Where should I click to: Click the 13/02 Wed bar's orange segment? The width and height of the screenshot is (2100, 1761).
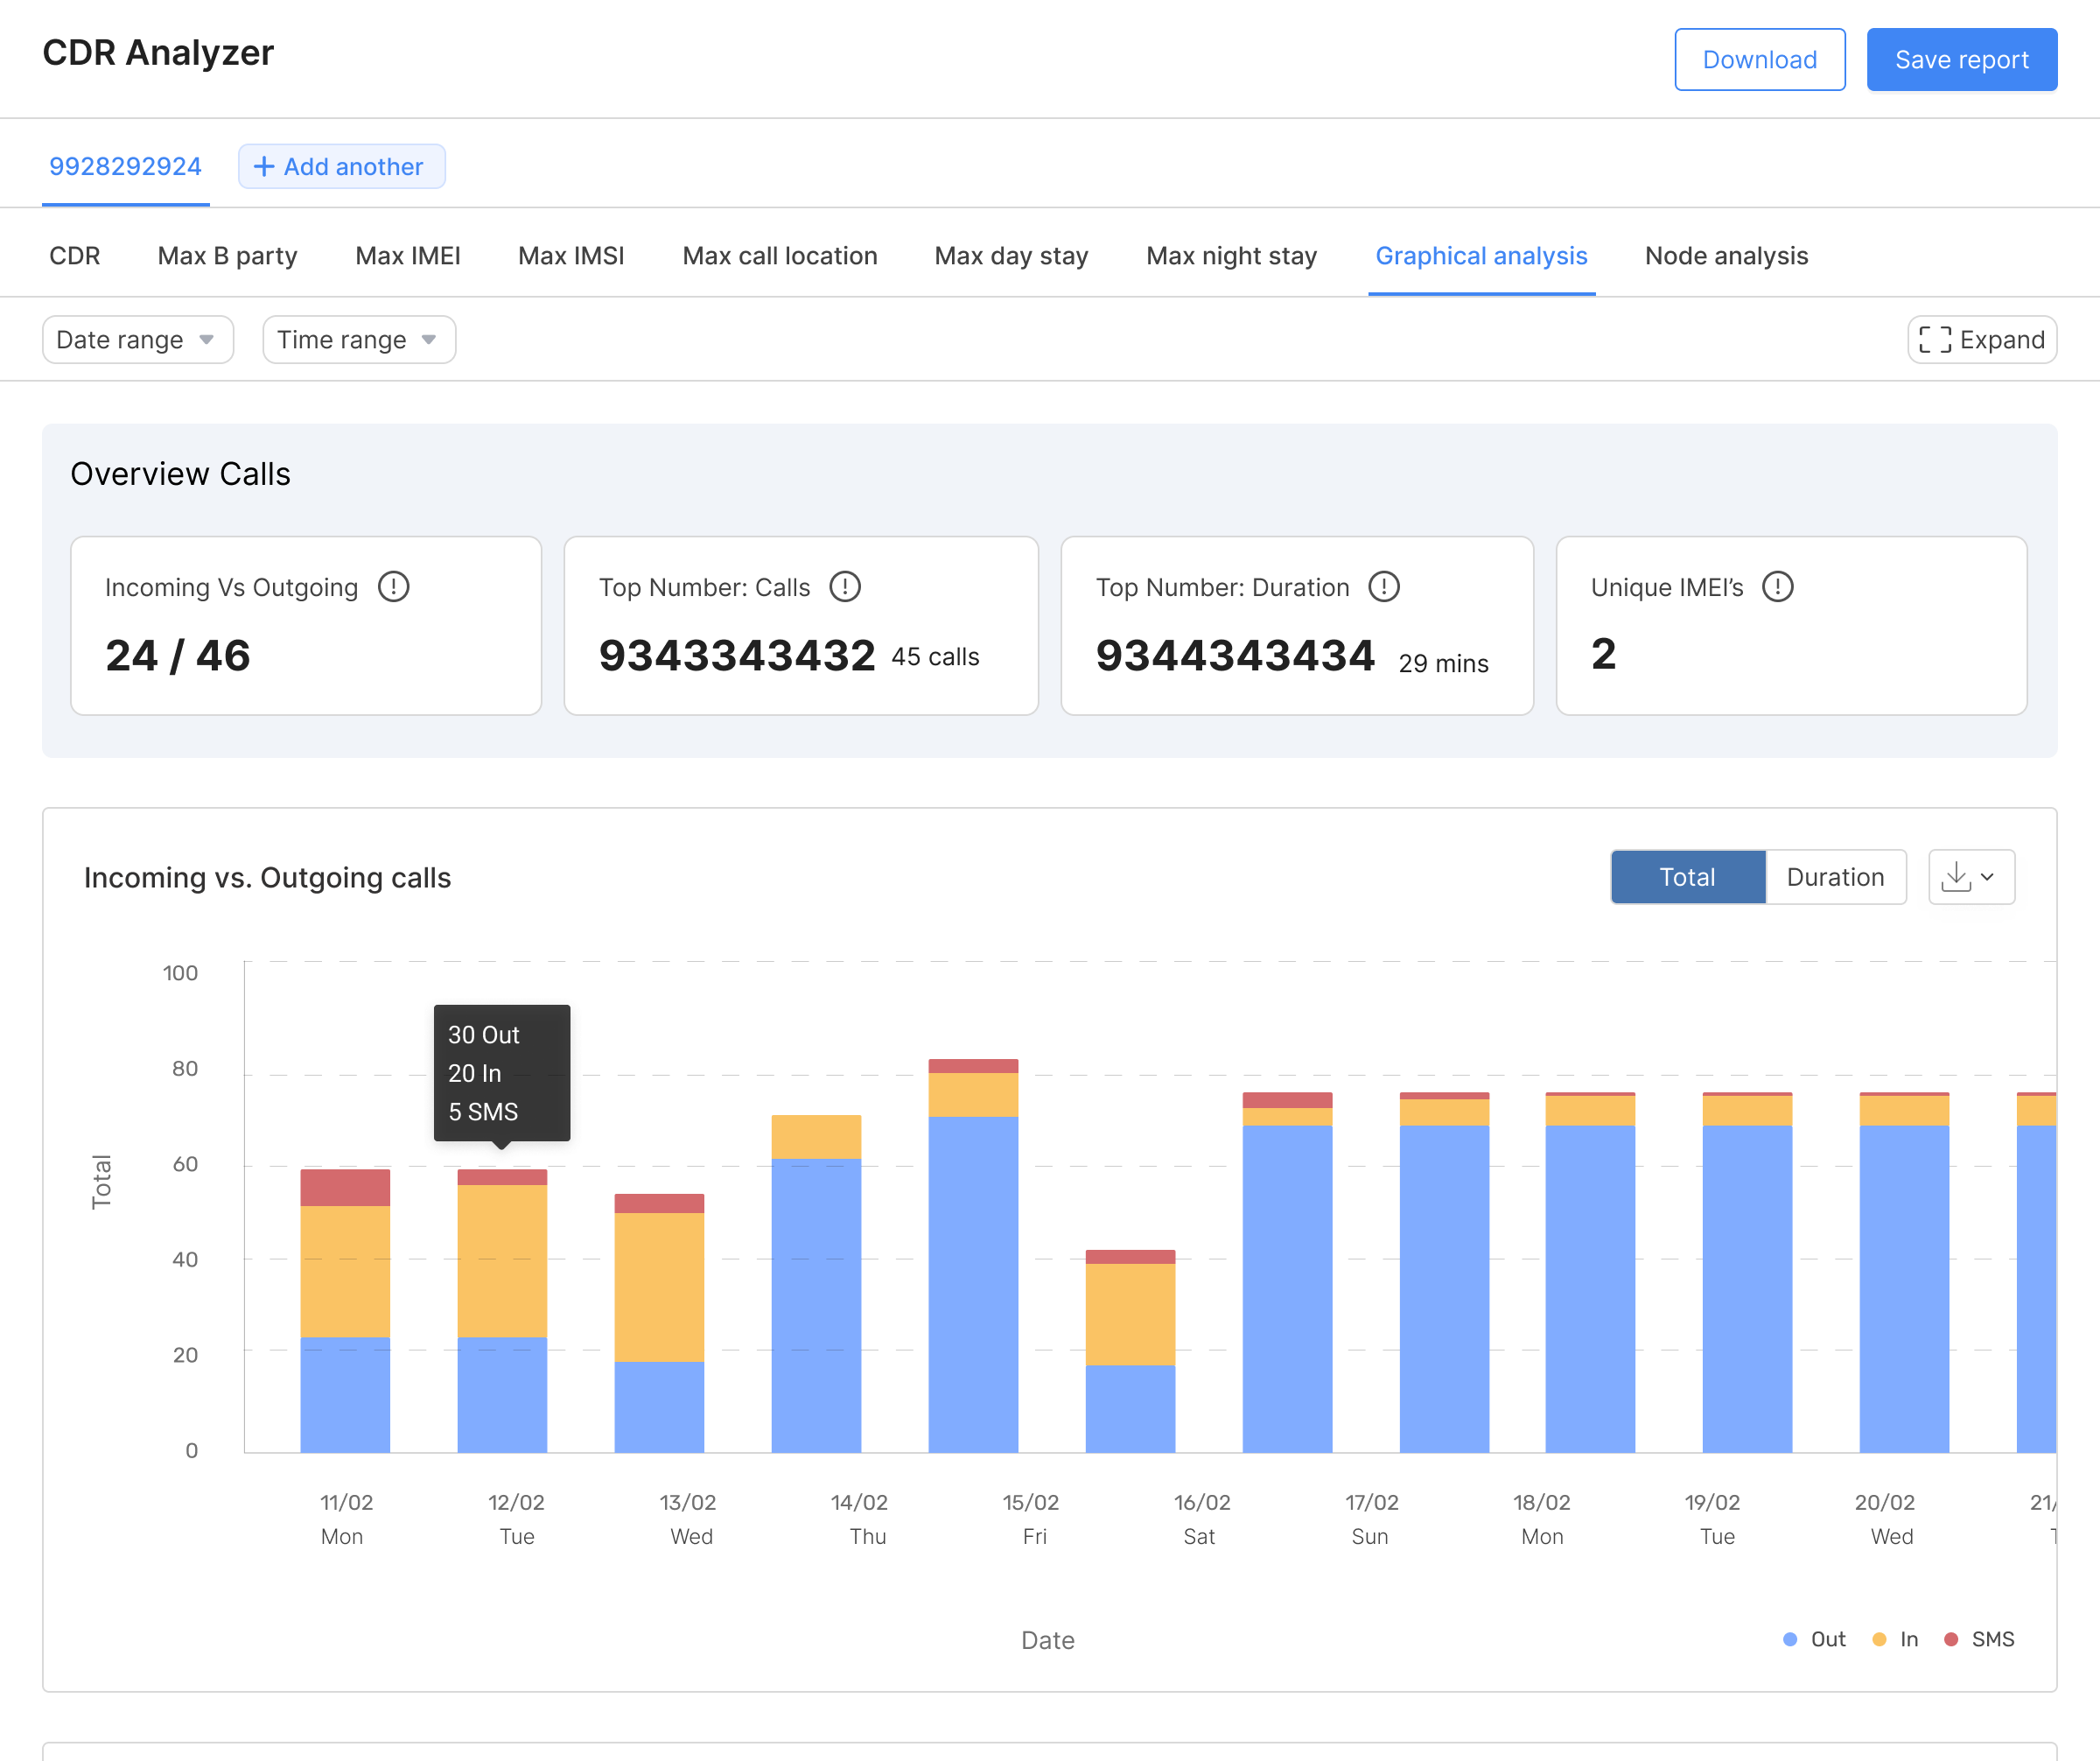659,1287
